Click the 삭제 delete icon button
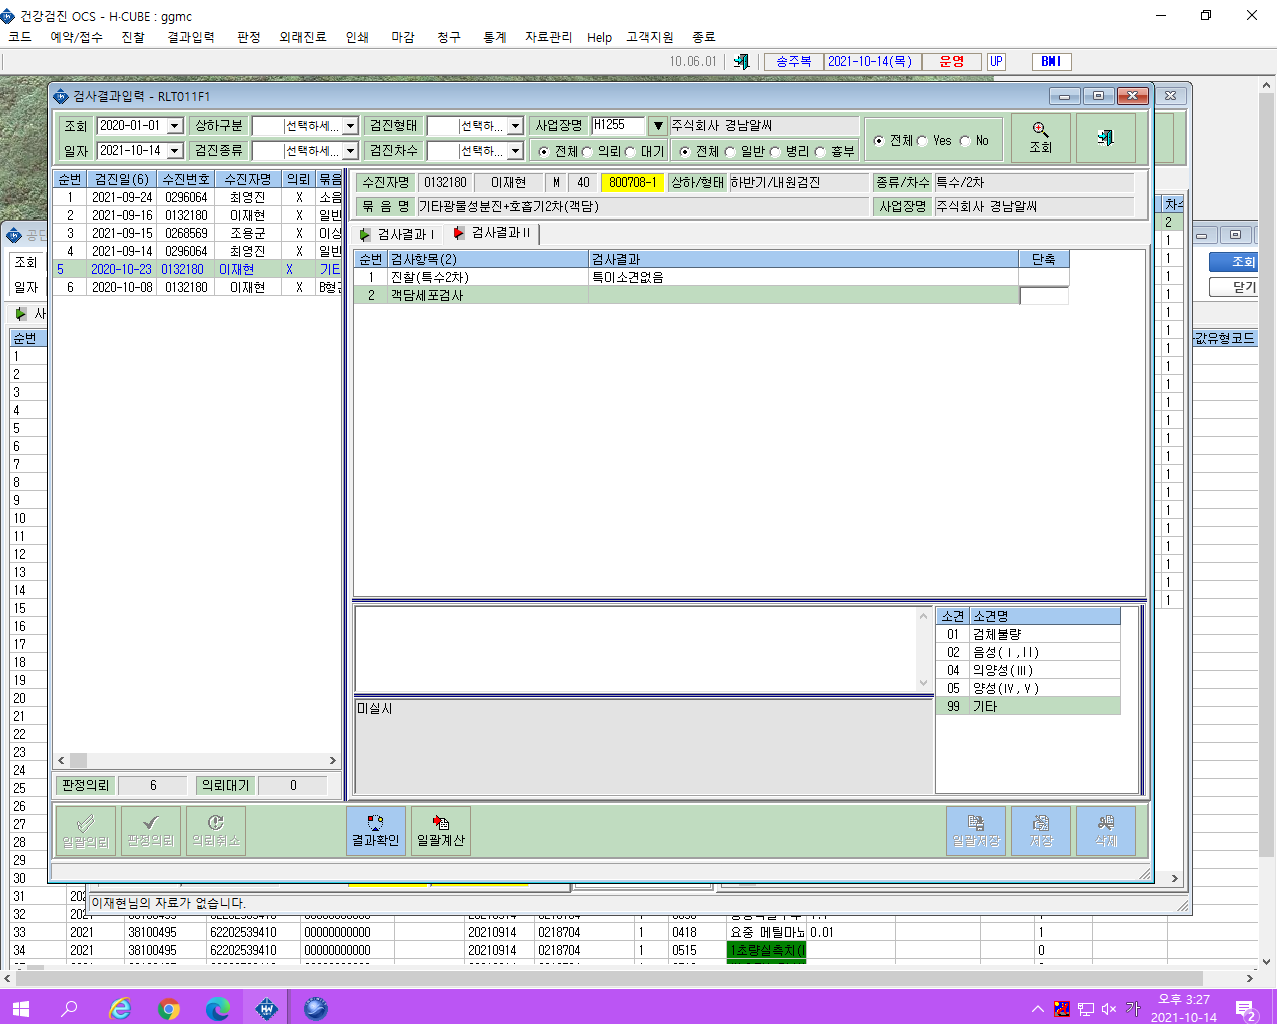This screenshot has width=1280, height=1024. pyautogui.click(x=1106, y=831)
